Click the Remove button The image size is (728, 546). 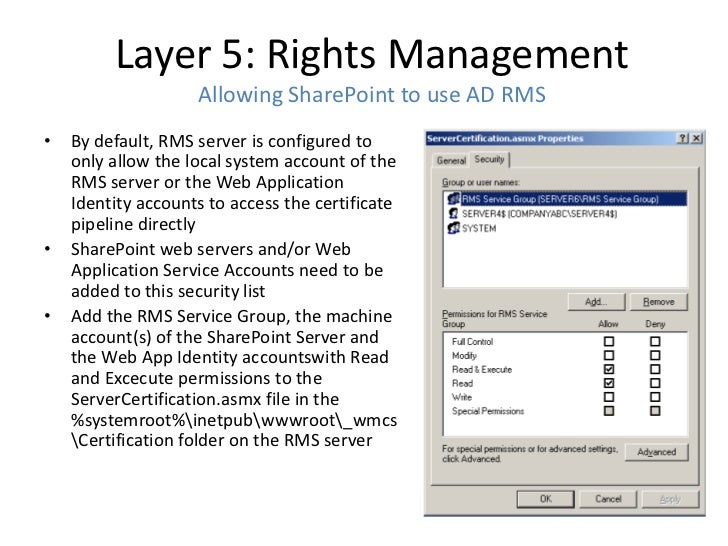point(658,302)
